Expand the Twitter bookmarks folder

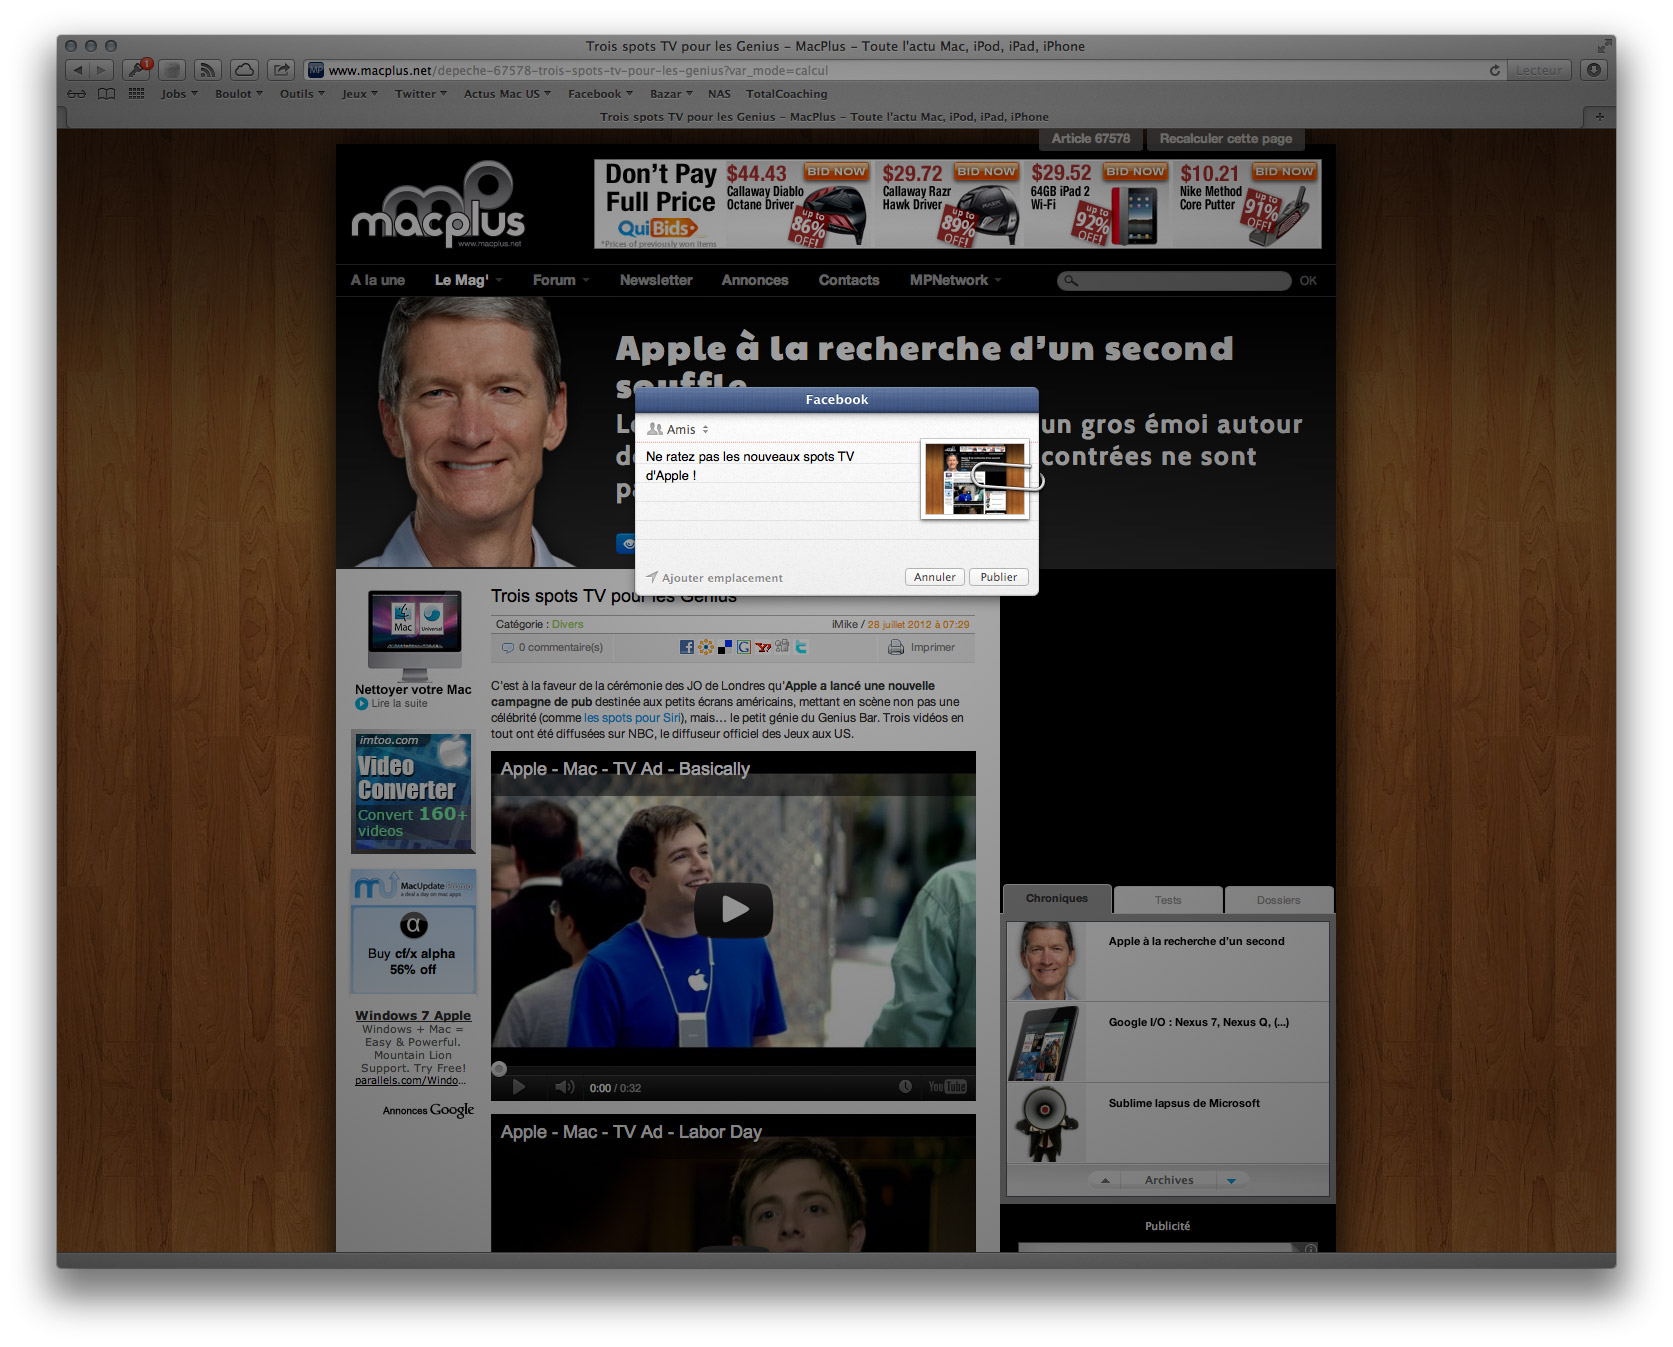point(421,94)
